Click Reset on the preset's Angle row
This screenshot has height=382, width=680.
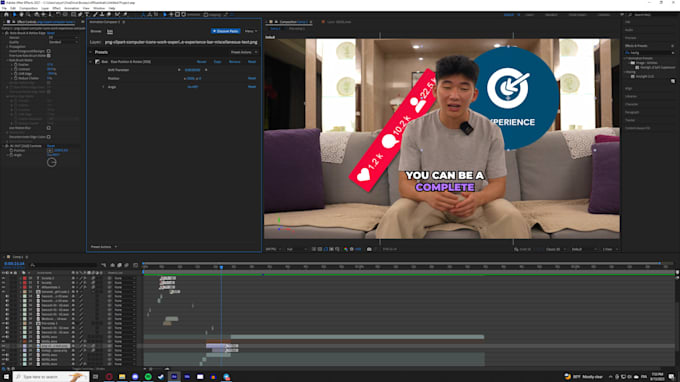[252, 87]
